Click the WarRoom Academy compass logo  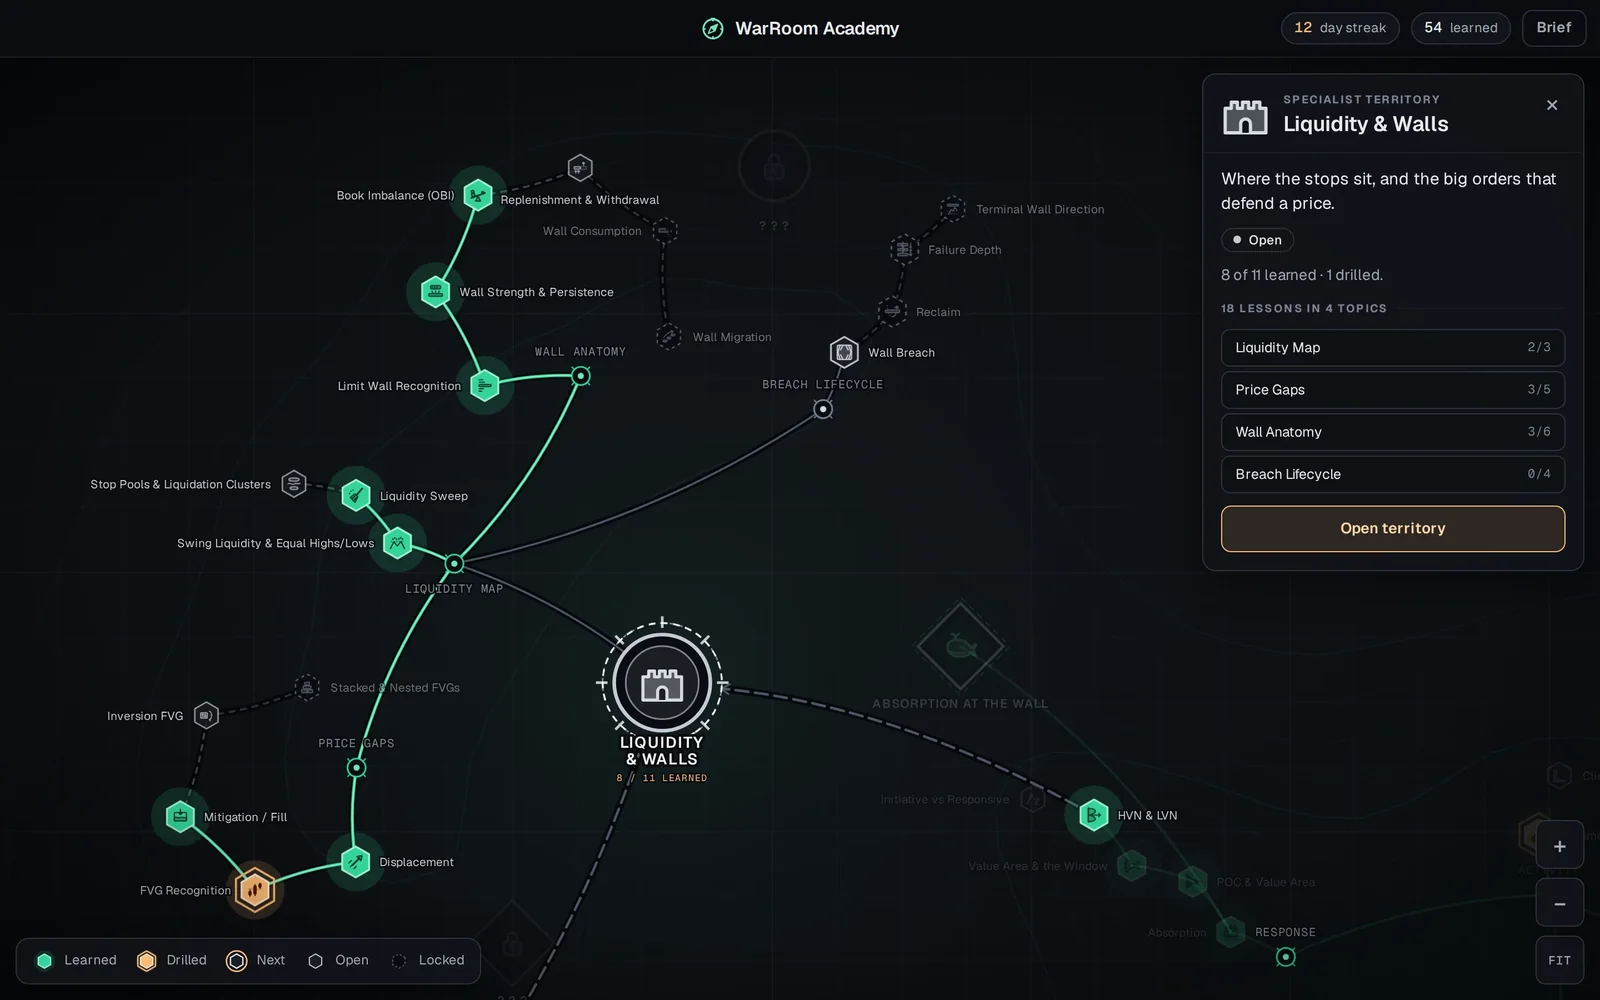tap(713, 28)
